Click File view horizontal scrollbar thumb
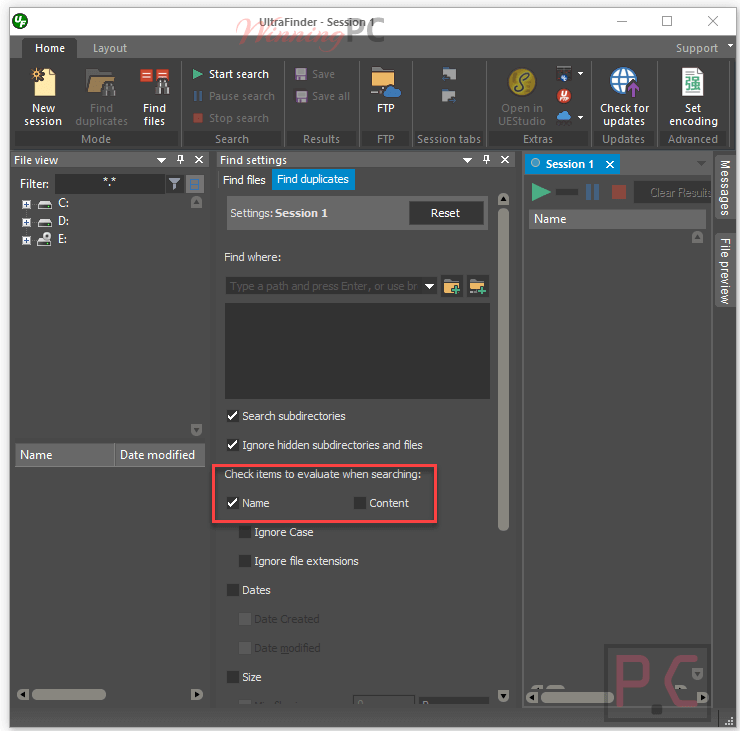Screen dimensions: 740x731 [x=69, y=694]
